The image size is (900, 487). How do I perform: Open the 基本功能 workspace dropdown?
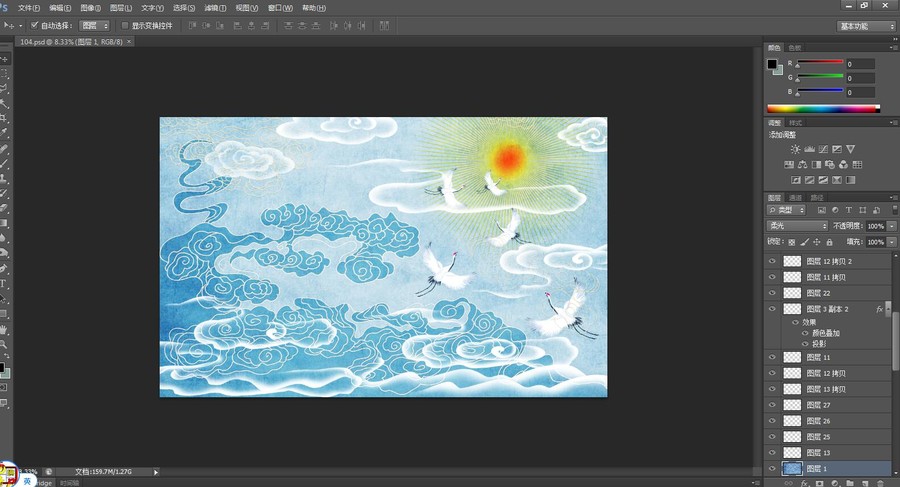tap(866, 26)
